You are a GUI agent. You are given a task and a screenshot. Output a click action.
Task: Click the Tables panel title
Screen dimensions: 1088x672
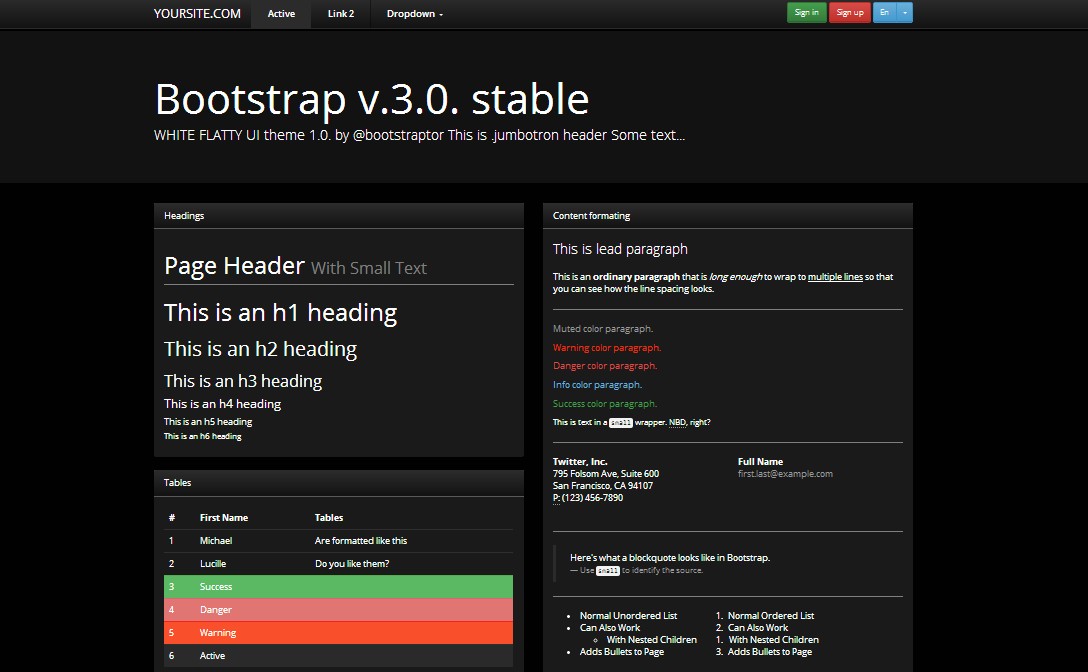177,482
